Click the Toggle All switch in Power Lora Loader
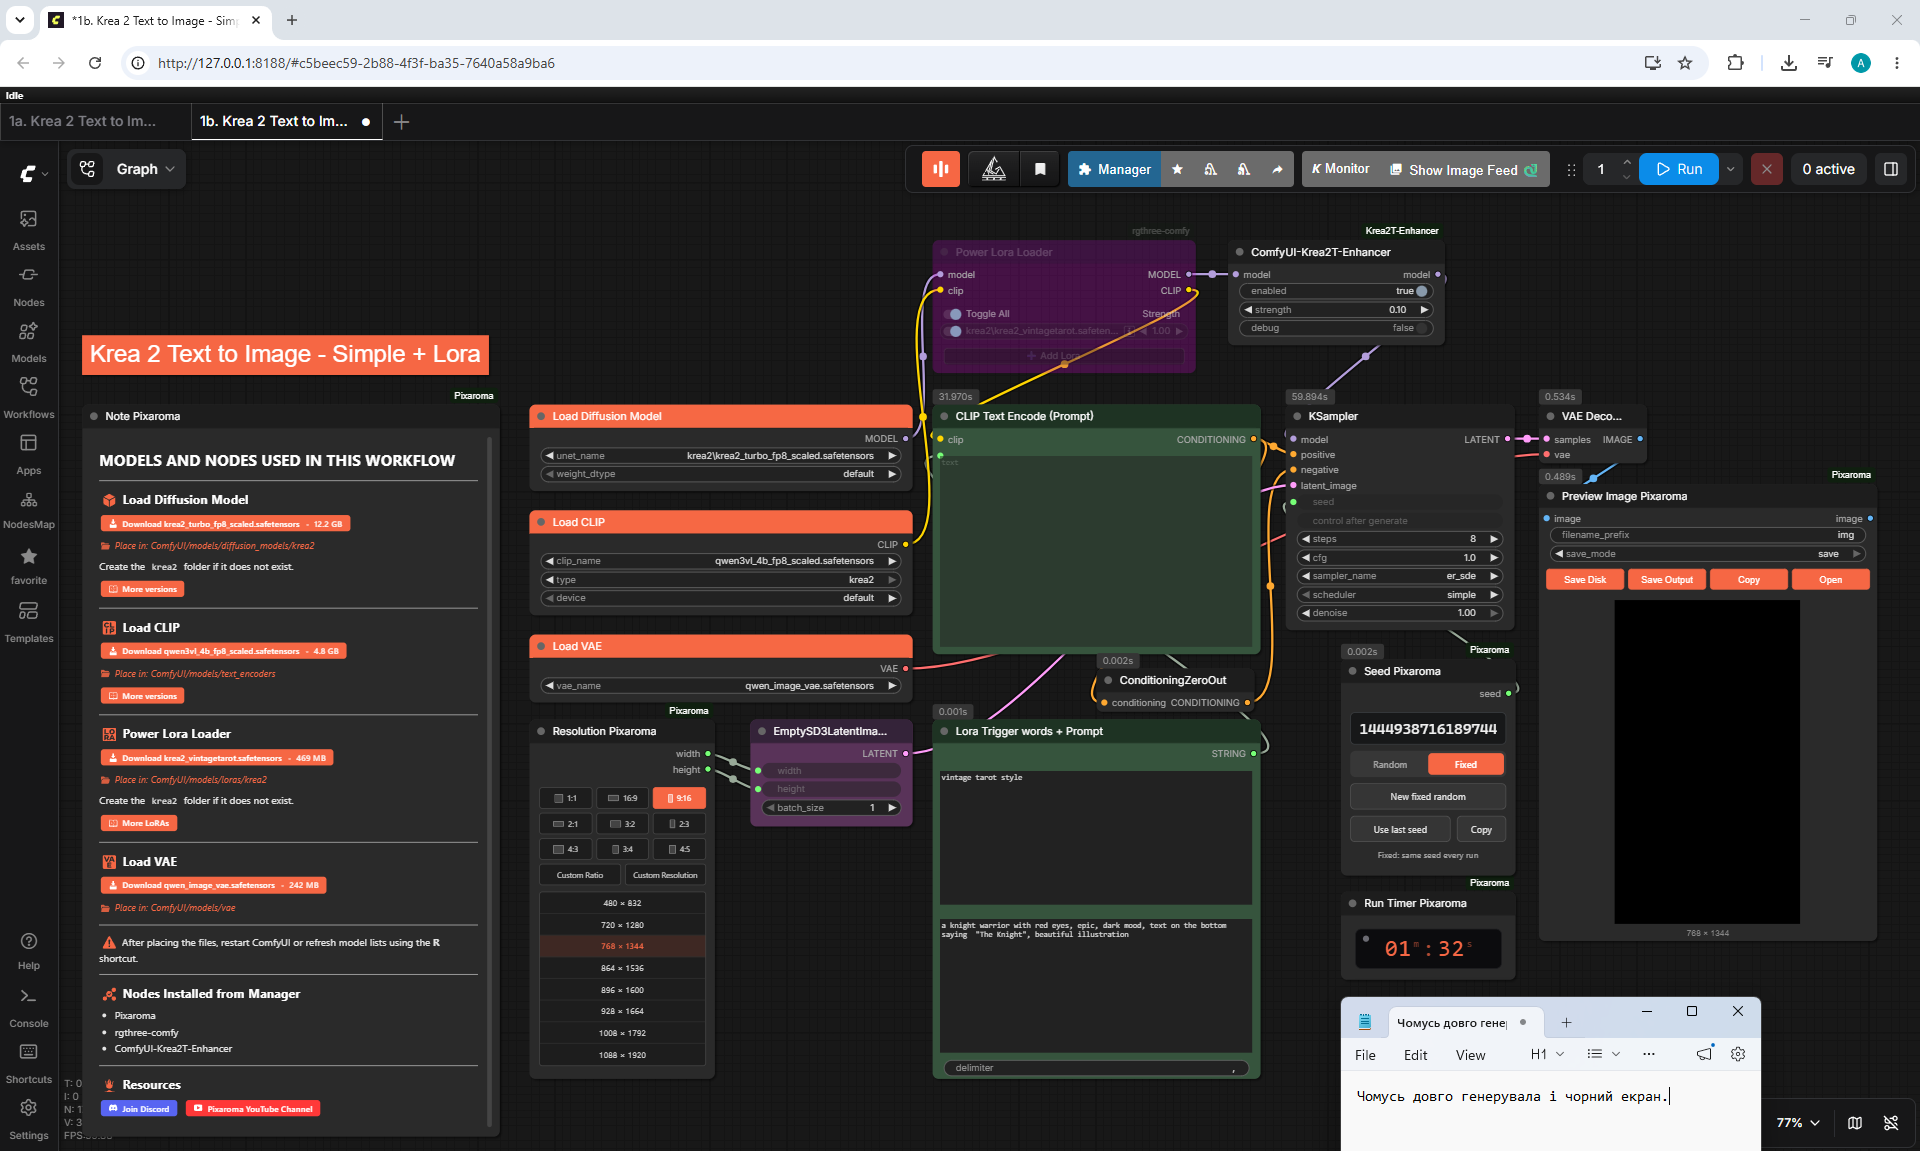The width and height of the screenshot is (1920, 1151). click(954, 314)
